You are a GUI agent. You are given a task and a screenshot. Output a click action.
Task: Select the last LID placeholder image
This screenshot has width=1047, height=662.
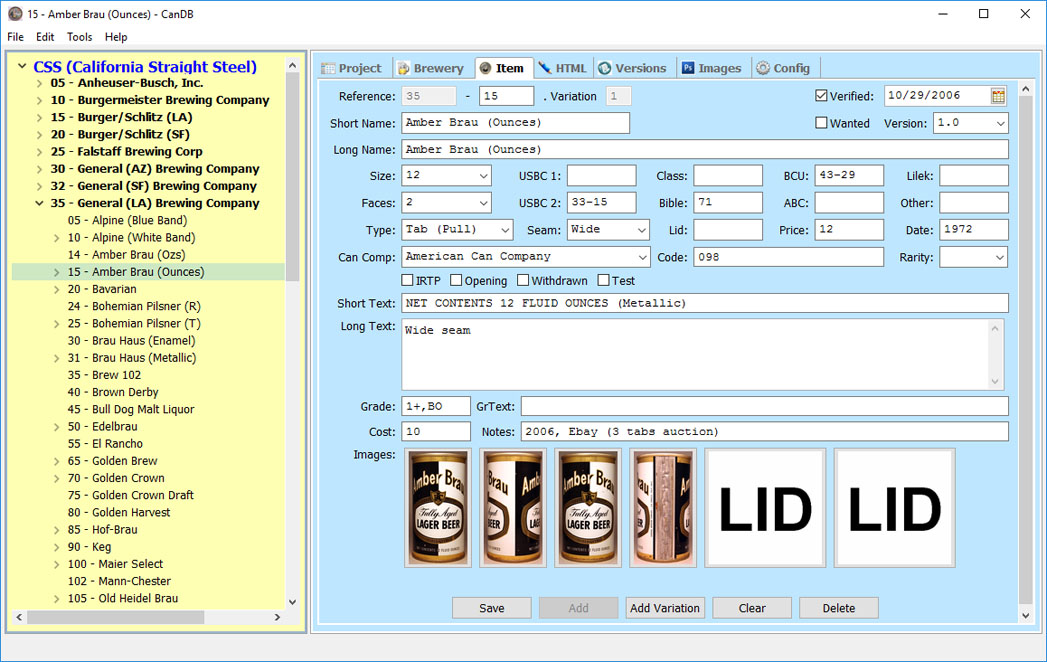point(895,508)
